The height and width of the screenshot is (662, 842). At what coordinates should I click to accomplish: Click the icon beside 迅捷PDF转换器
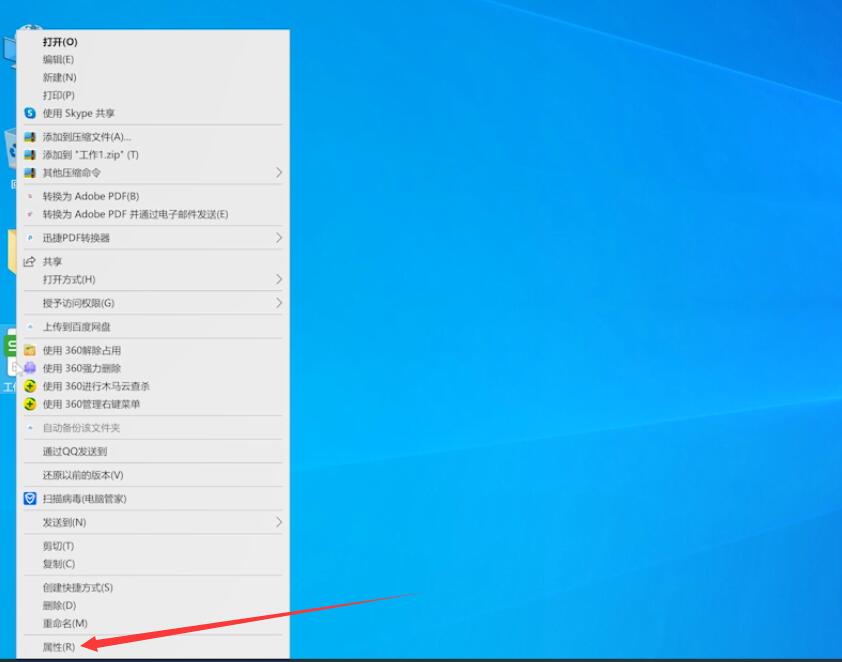pyautogui.click(x=30, y=238)
